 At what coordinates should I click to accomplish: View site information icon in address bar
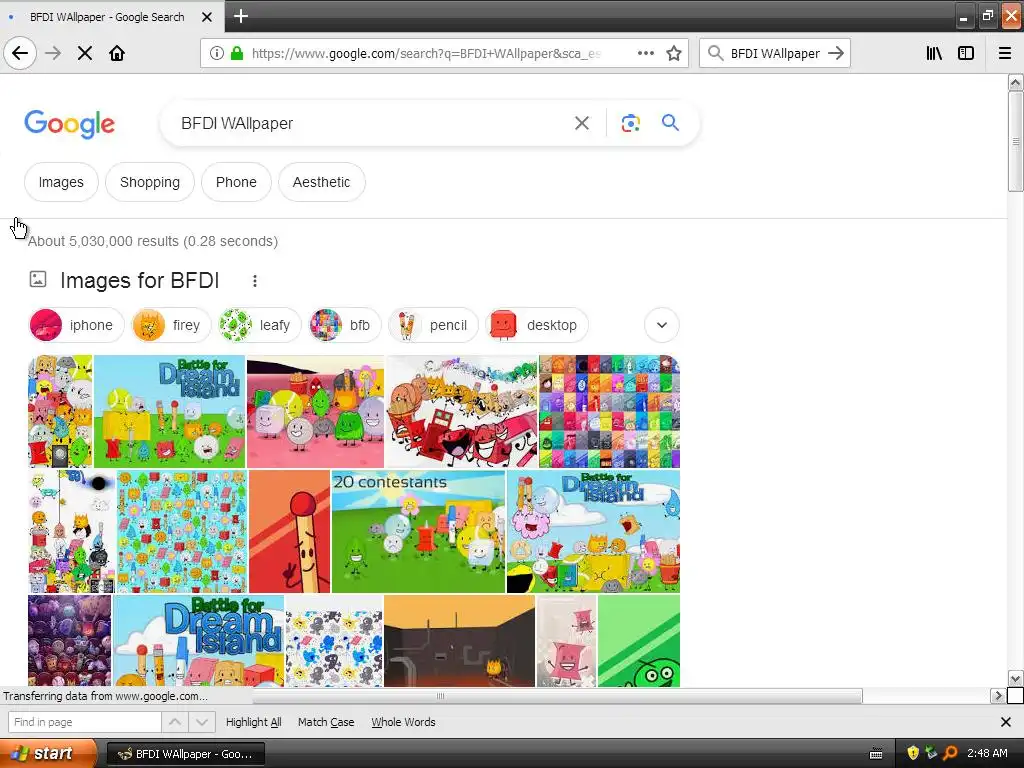click(x=216, y=53)
